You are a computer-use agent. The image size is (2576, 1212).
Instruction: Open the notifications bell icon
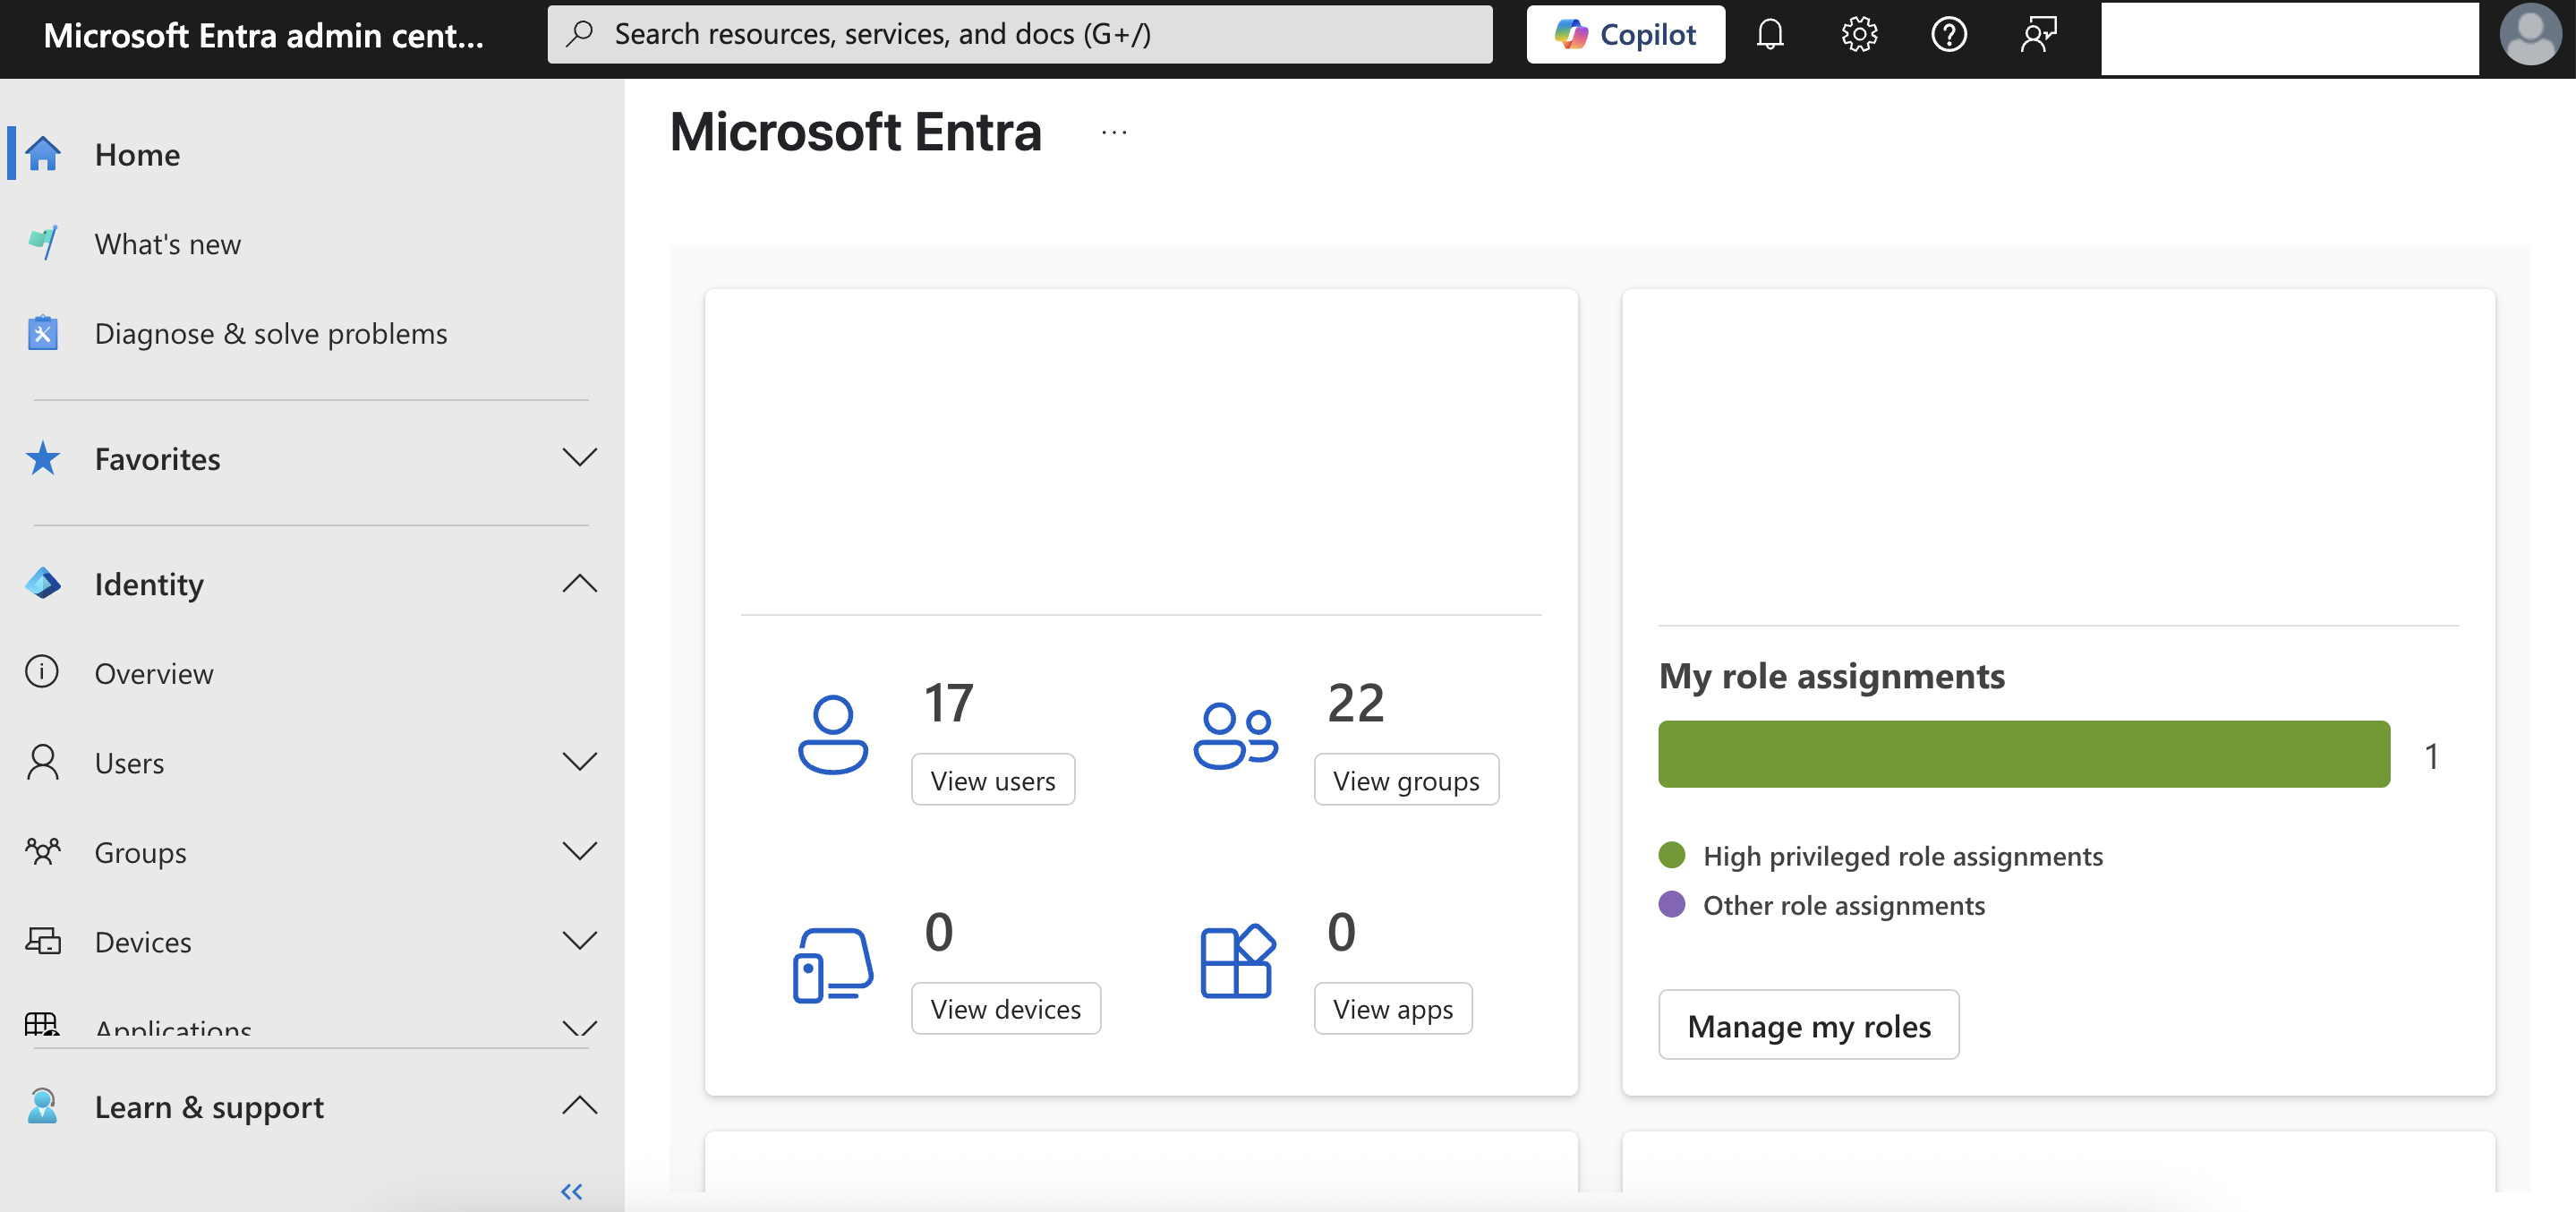[1770, 35]
